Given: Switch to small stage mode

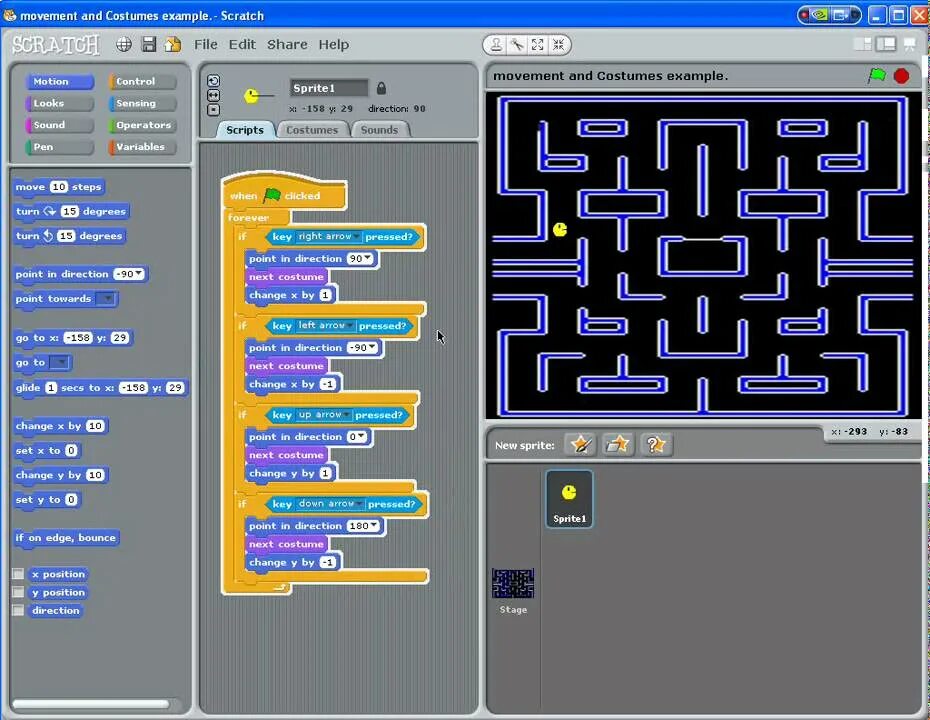Looking at the screenshot, I should pyautogui.click(x=862, y=44).
